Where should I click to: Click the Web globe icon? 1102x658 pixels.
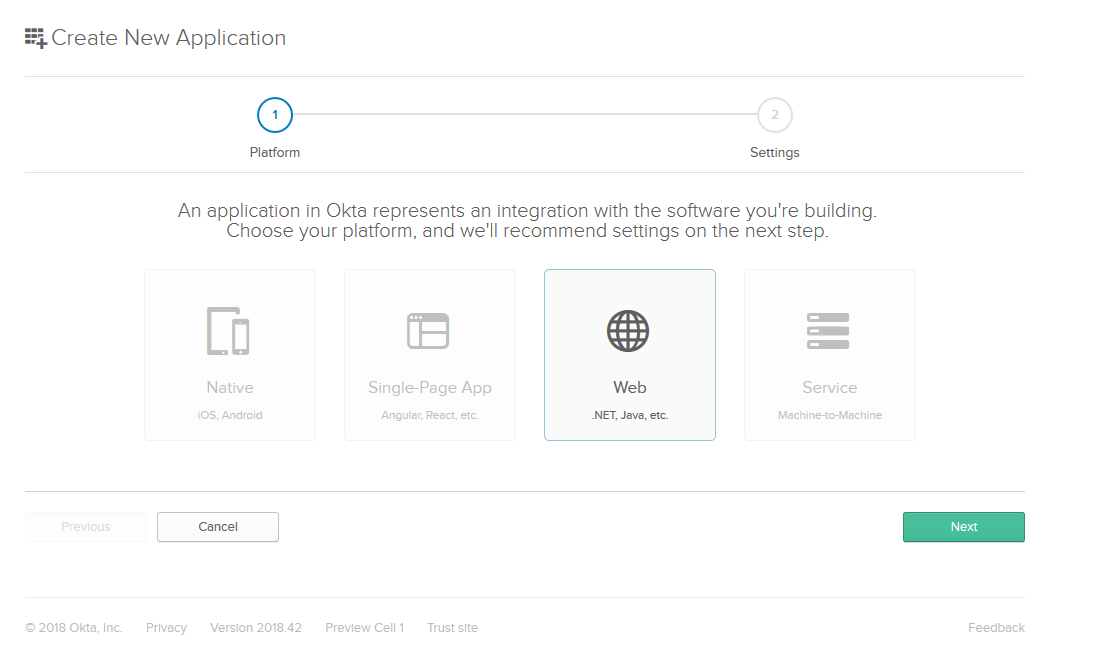click(x=629, y=331)
